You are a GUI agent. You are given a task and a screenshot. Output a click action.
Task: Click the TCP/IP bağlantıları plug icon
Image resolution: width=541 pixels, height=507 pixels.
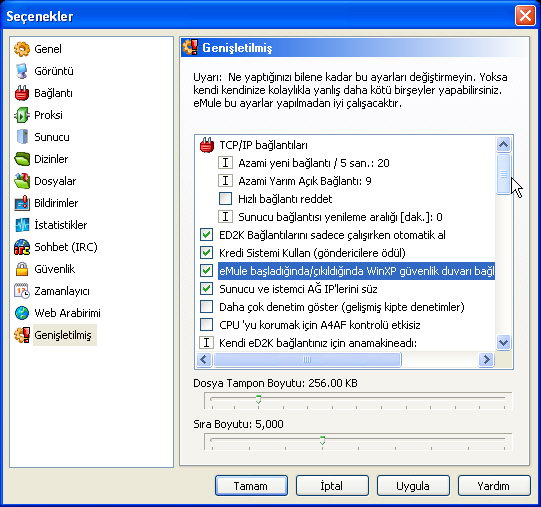tap(207, 145)
